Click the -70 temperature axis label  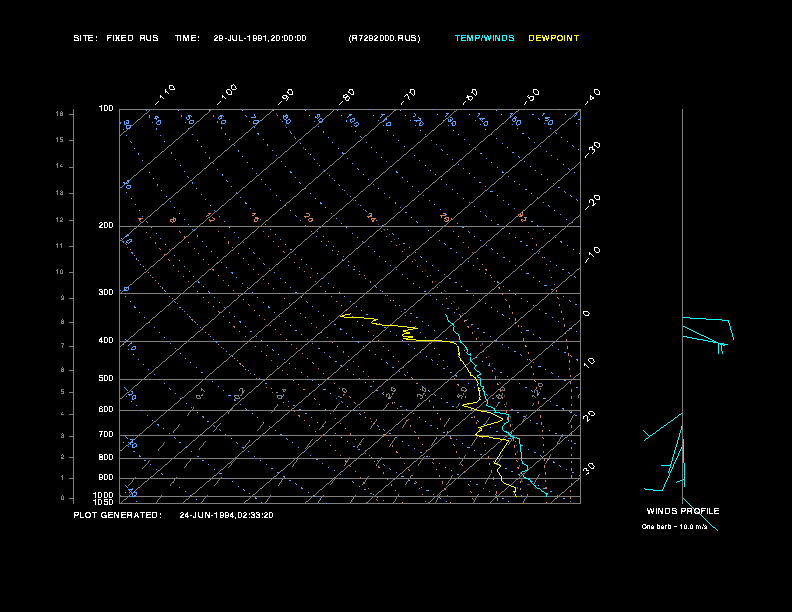coord(408,97)
